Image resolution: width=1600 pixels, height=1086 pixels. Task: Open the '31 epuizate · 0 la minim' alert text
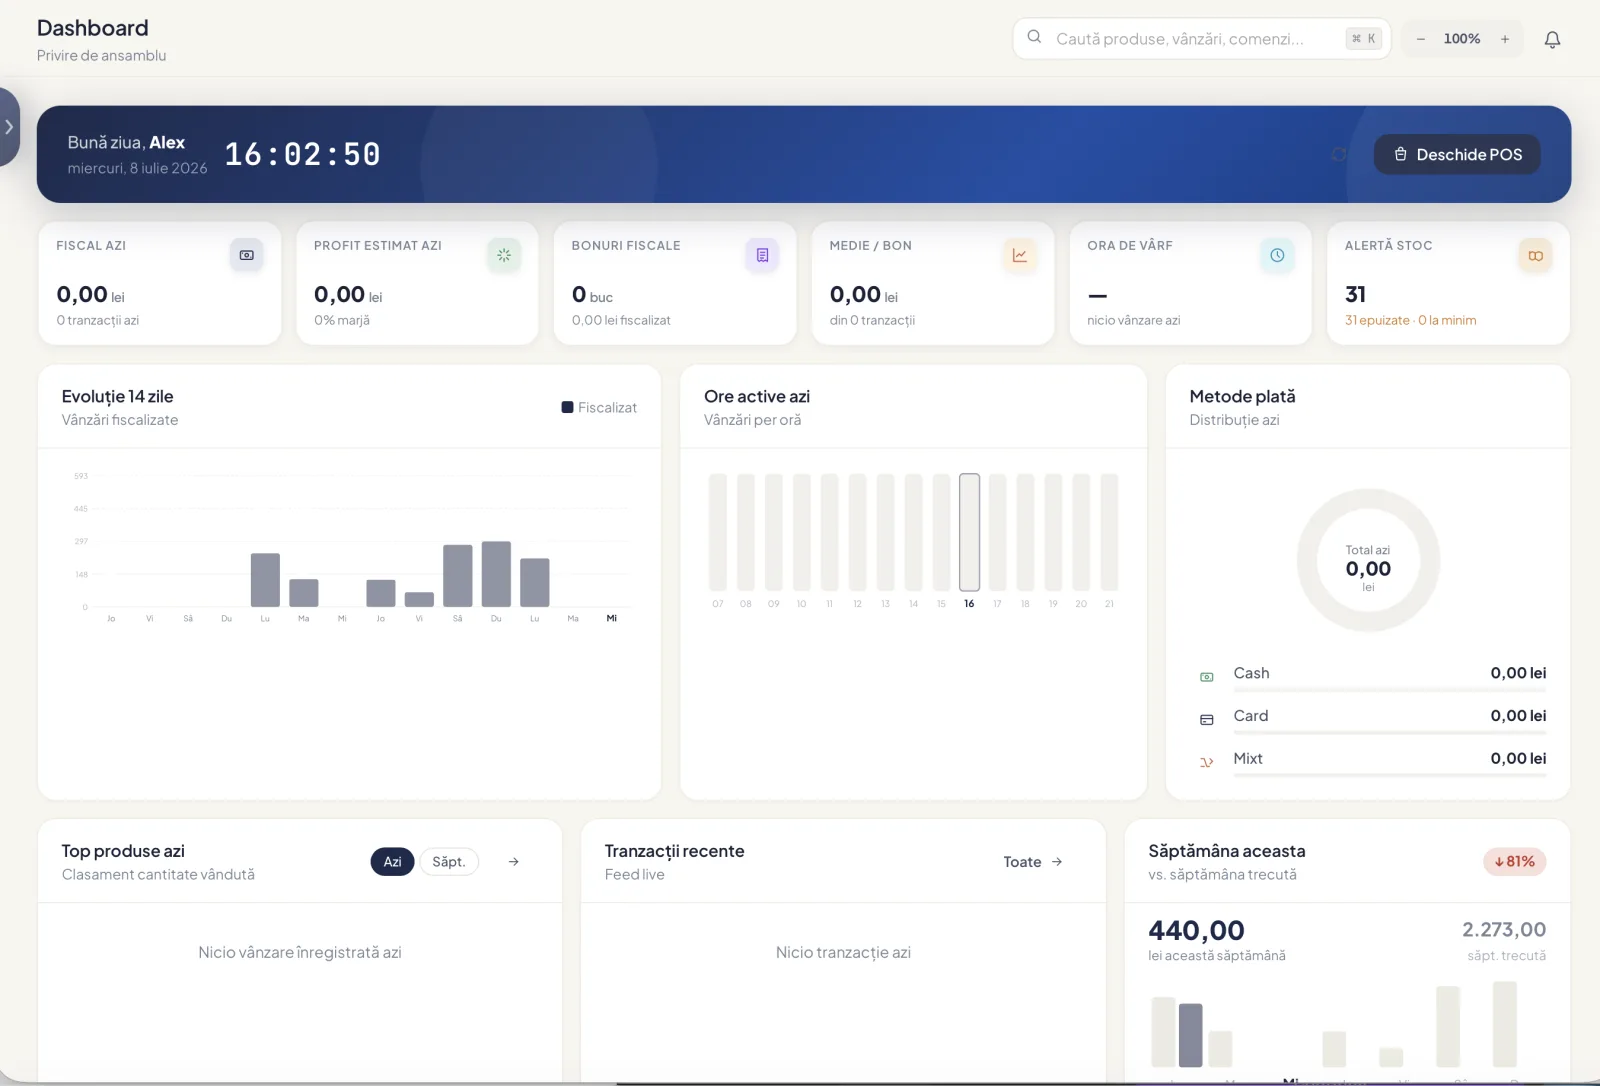1410,320
